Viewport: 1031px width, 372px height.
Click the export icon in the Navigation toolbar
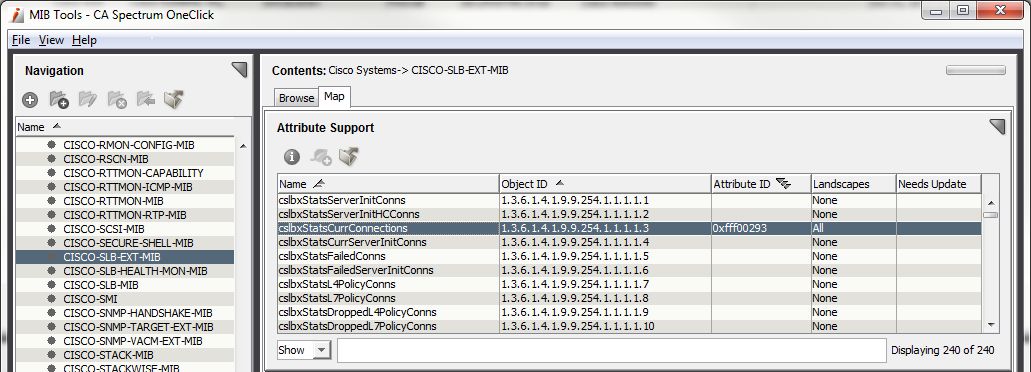pyautogui.click(x=174, y=99)
